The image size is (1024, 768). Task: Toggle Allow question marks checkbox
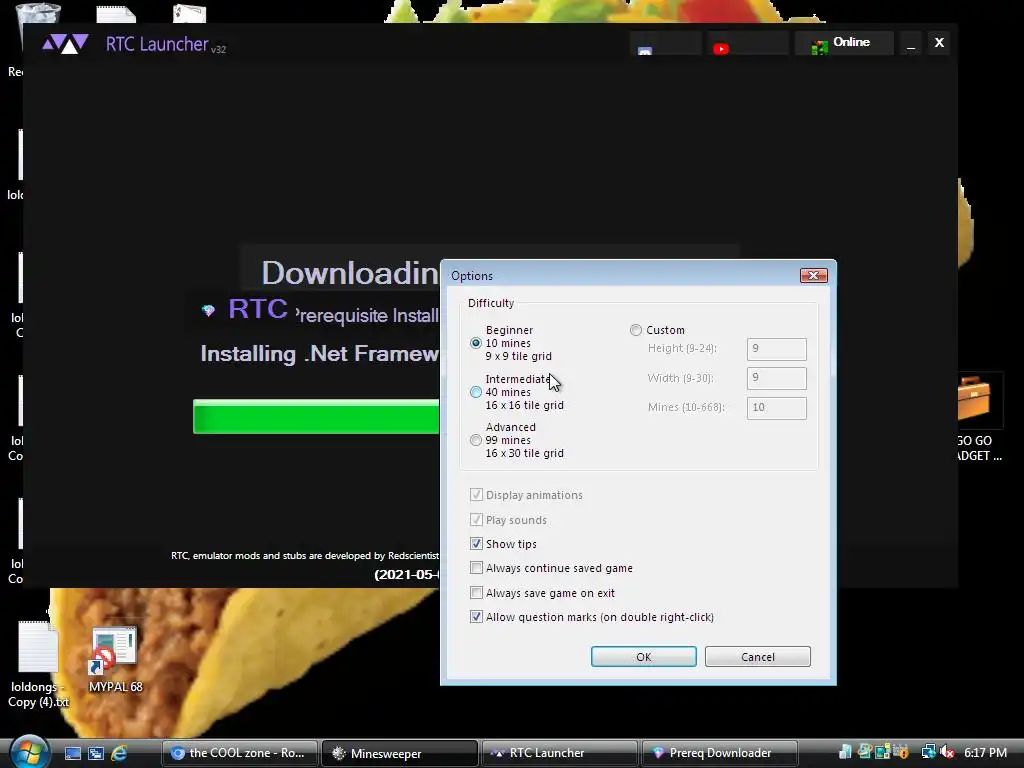(476, 617)
